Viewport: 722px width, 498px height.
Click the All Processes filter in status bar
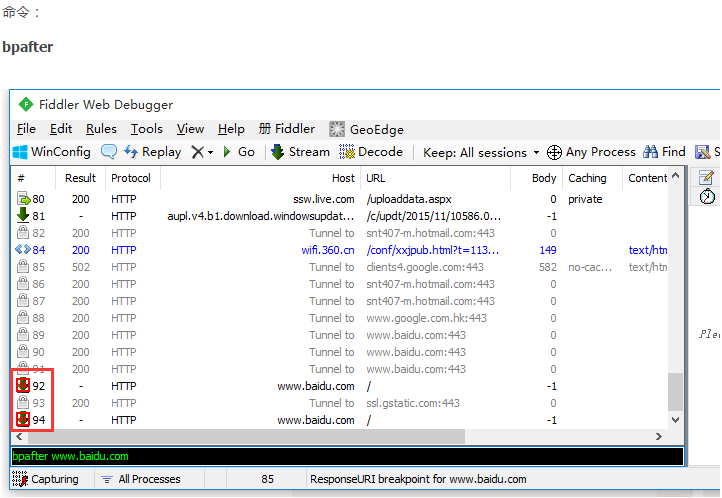(x=141, y=479)
